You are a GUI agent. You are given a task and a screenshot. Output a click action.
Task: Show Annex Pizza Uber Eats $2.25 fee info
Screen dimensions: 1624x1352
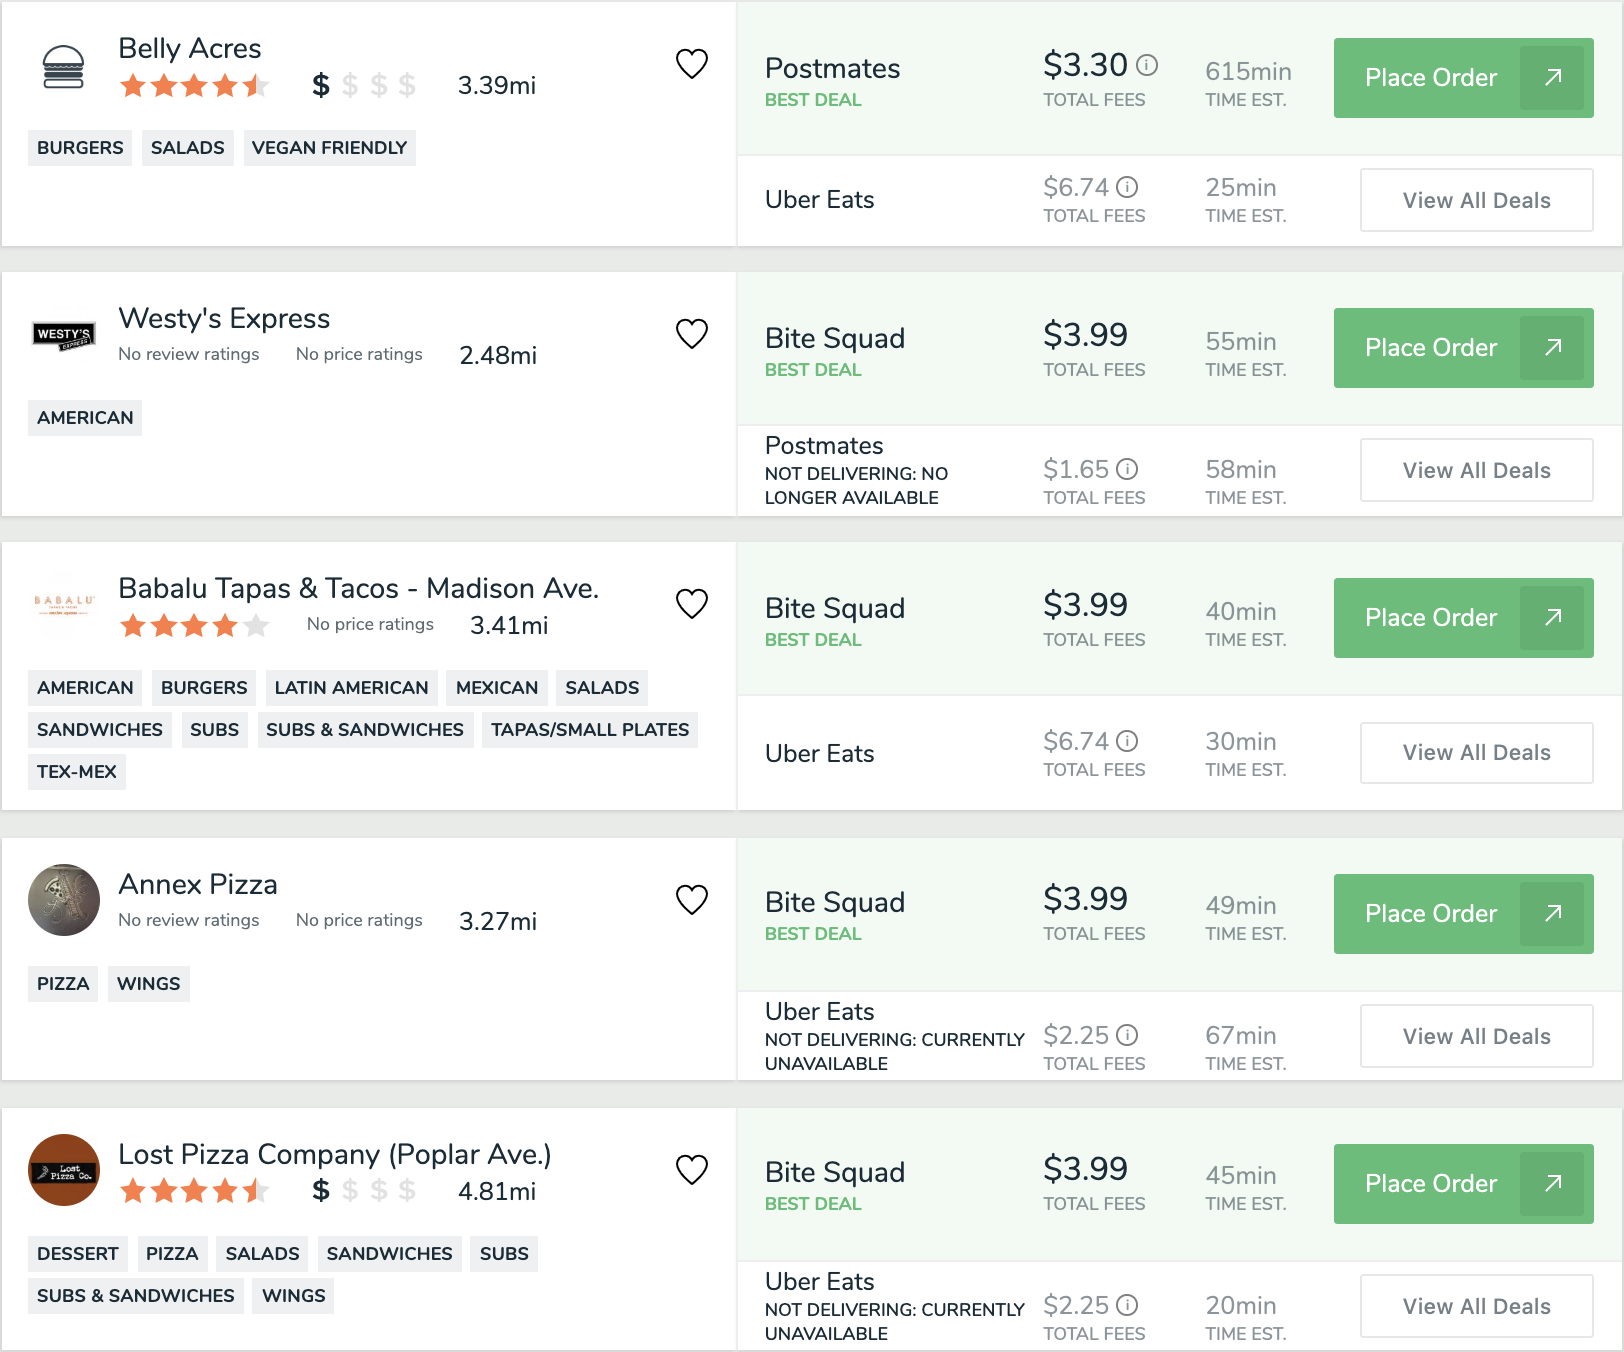tap(1127, 1035)
